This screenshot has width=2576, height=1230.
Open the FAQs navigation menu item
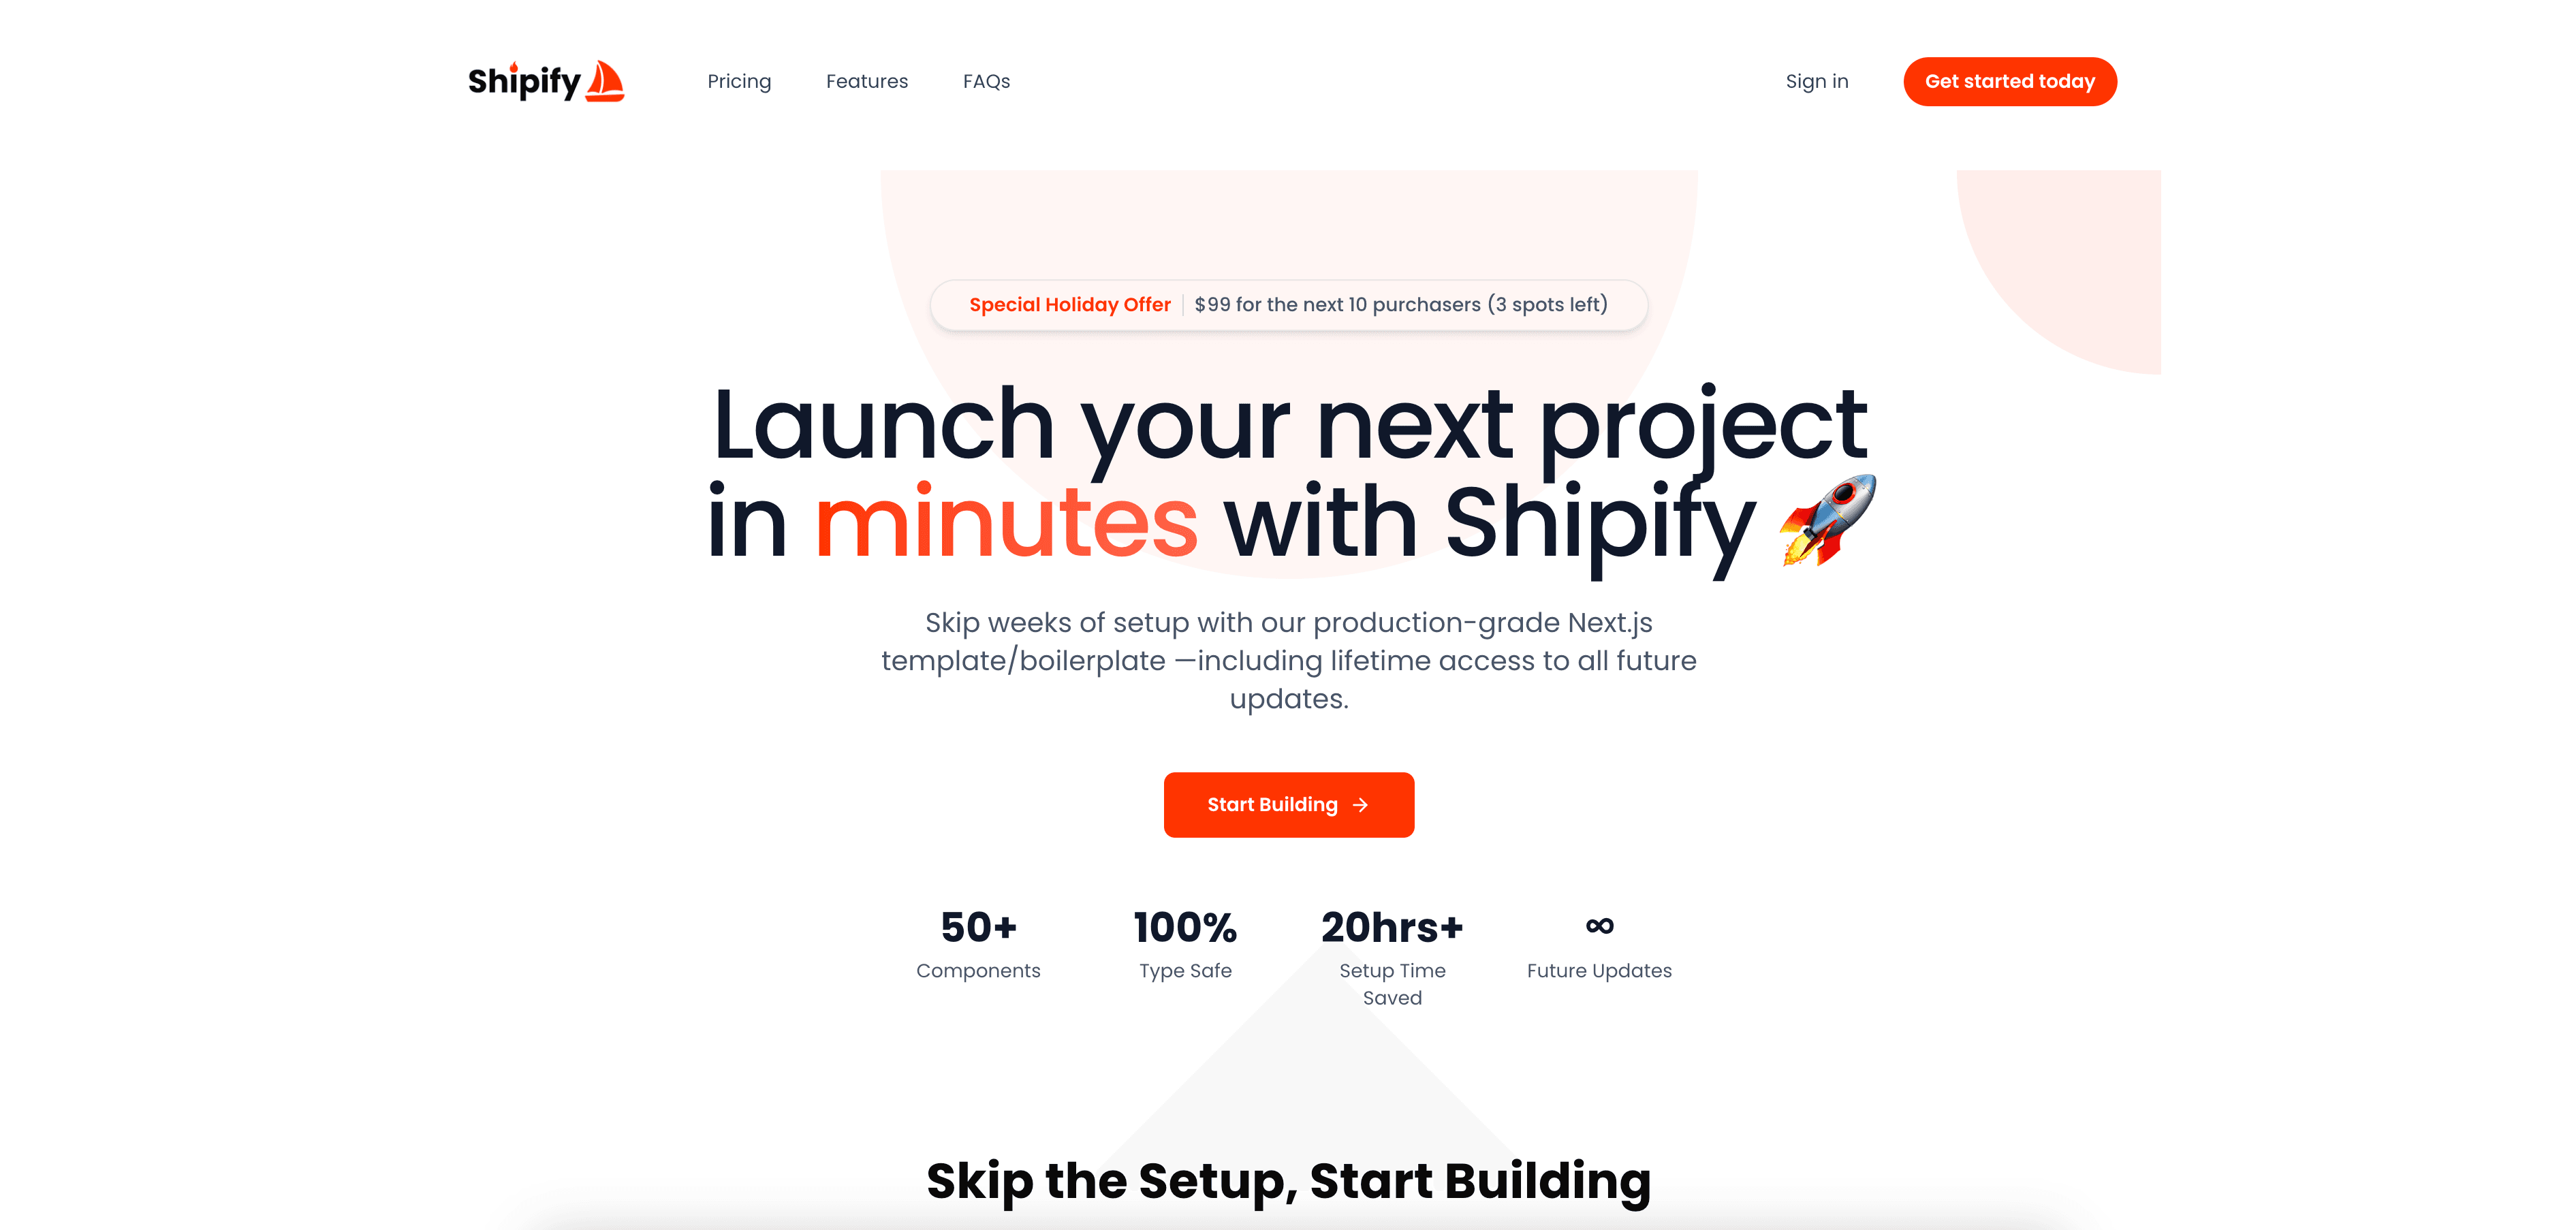click(x=988, y=80)
